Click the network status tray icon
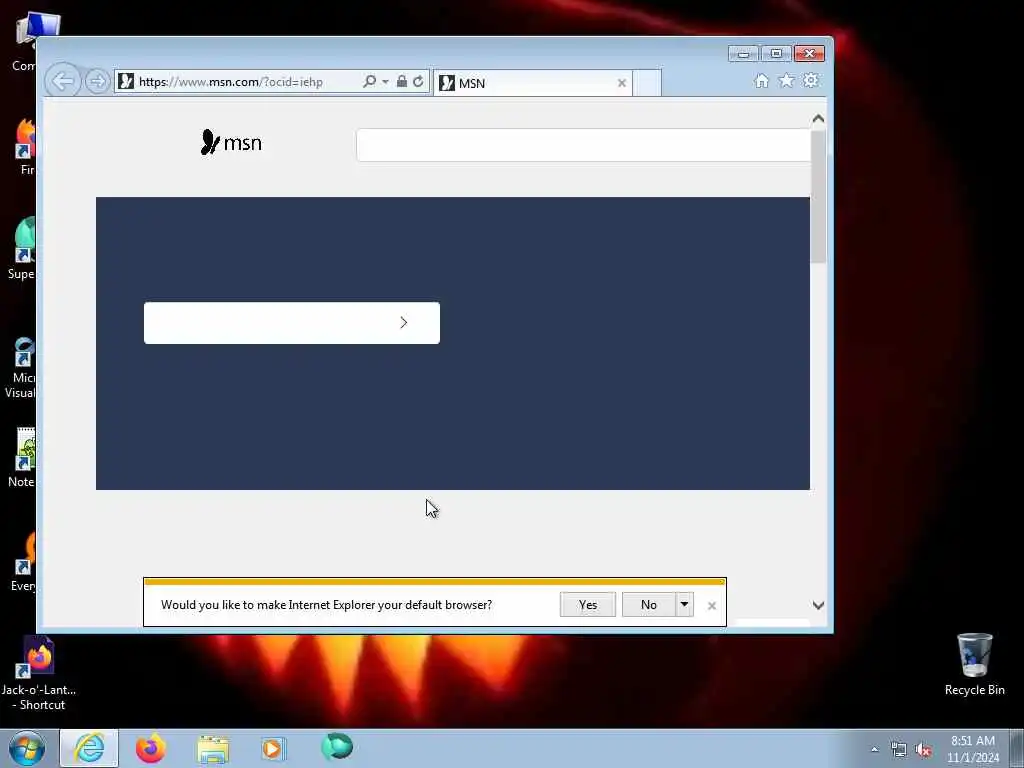Viewport: 1024px width, 768px height. (899, 750)
